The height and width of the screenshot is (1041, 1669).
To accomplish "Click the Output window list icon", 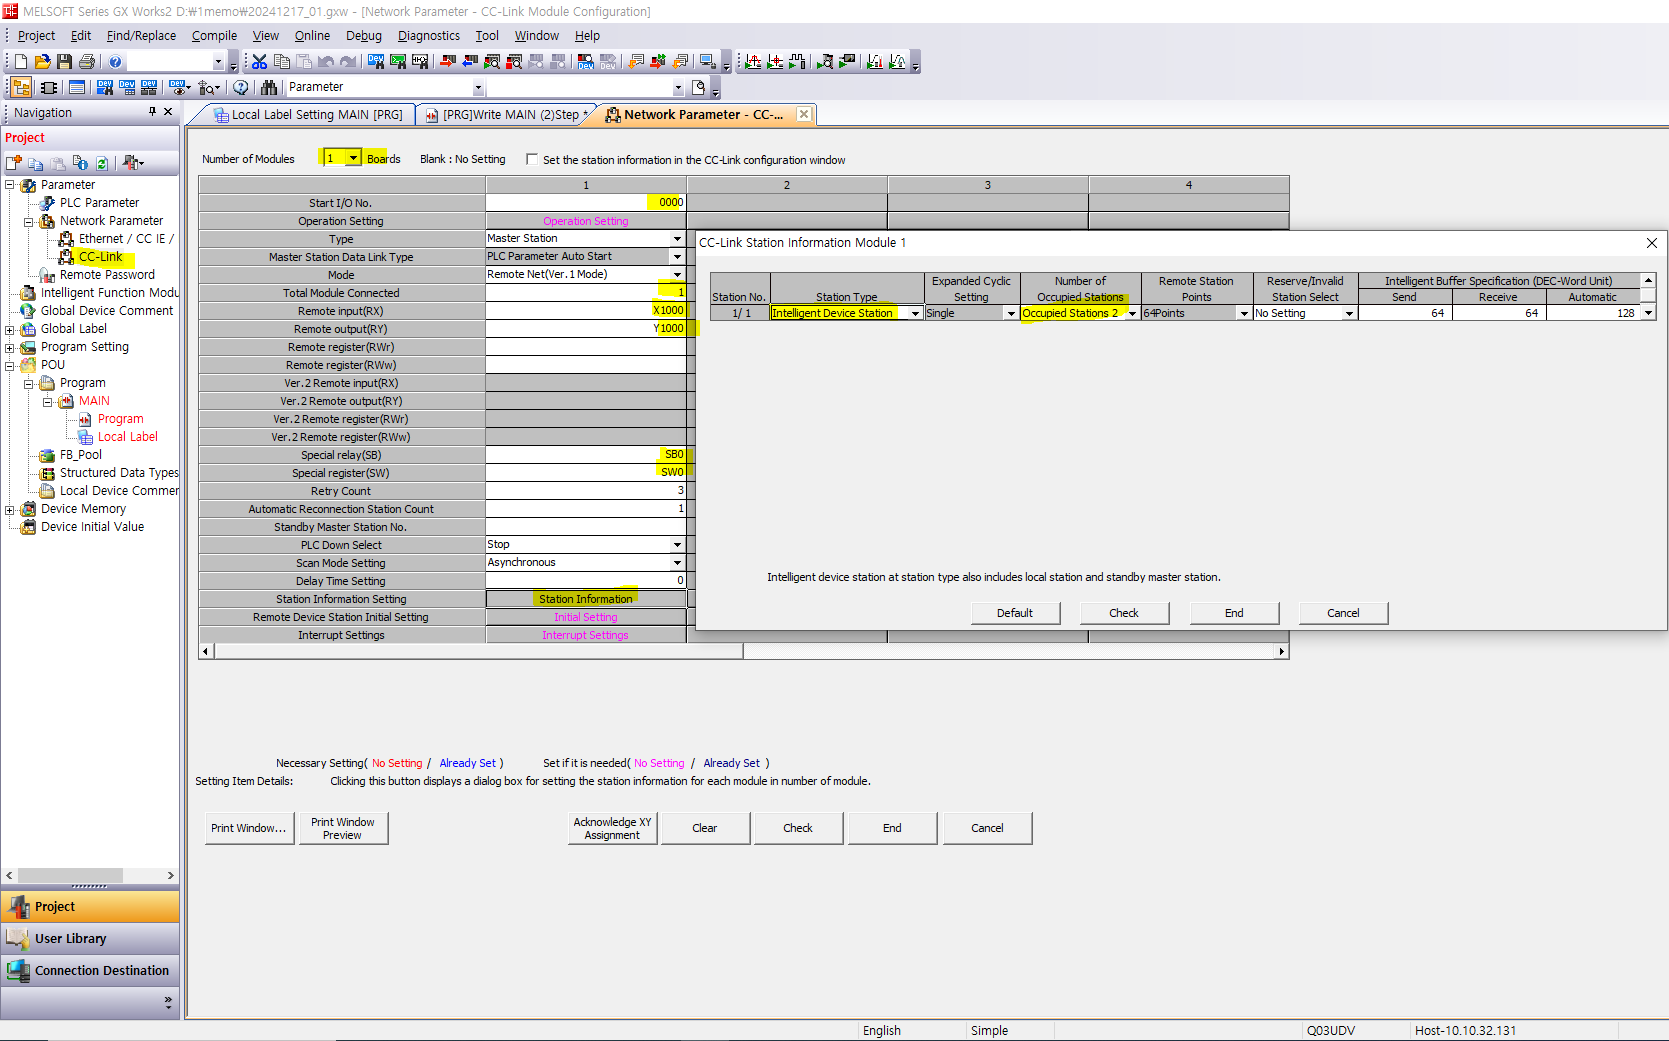I will point(77,88).
